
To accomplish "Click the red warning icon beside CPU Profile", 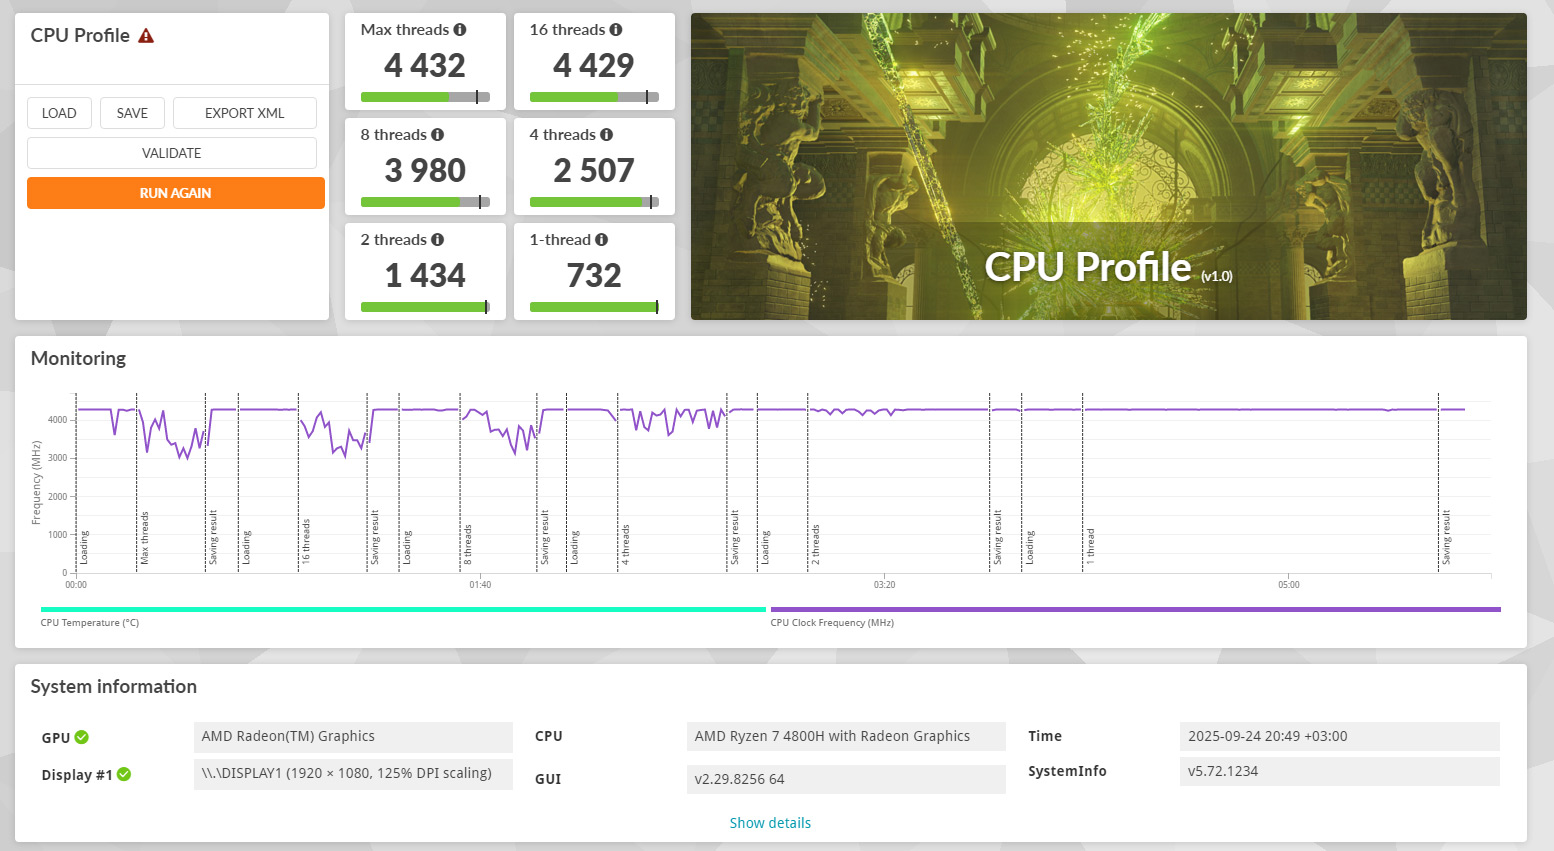I will tap(146, 36).
